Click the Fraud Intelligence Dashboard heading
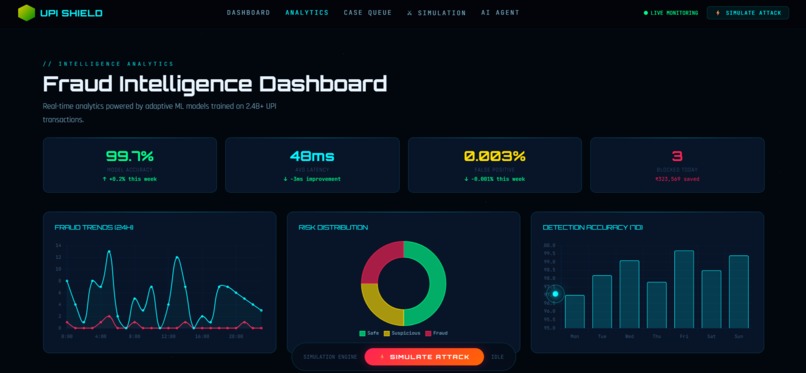Viewport: 806px width, 373px height. (215, 84)
